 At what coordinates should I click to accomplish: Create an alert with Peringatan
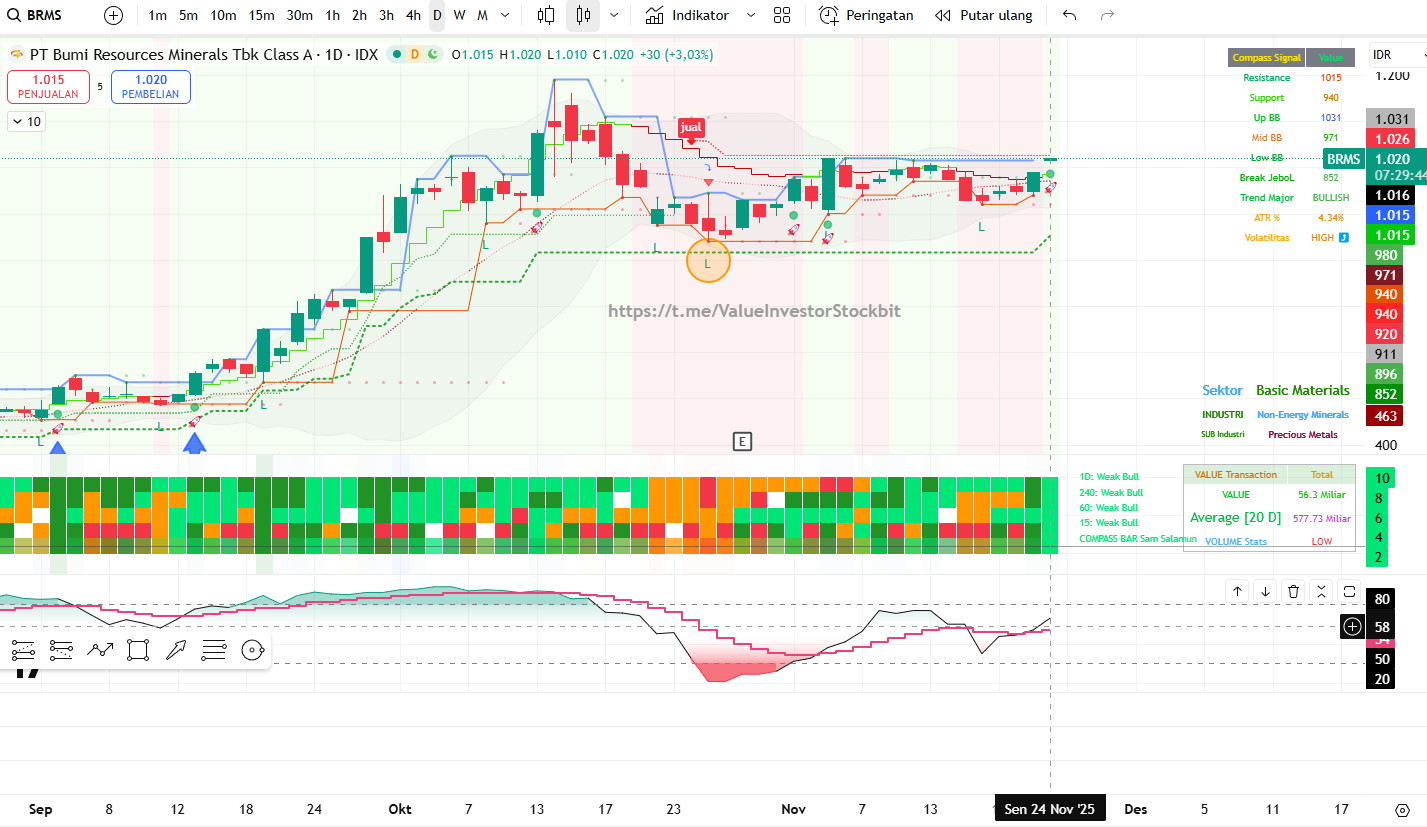[866, 15]
